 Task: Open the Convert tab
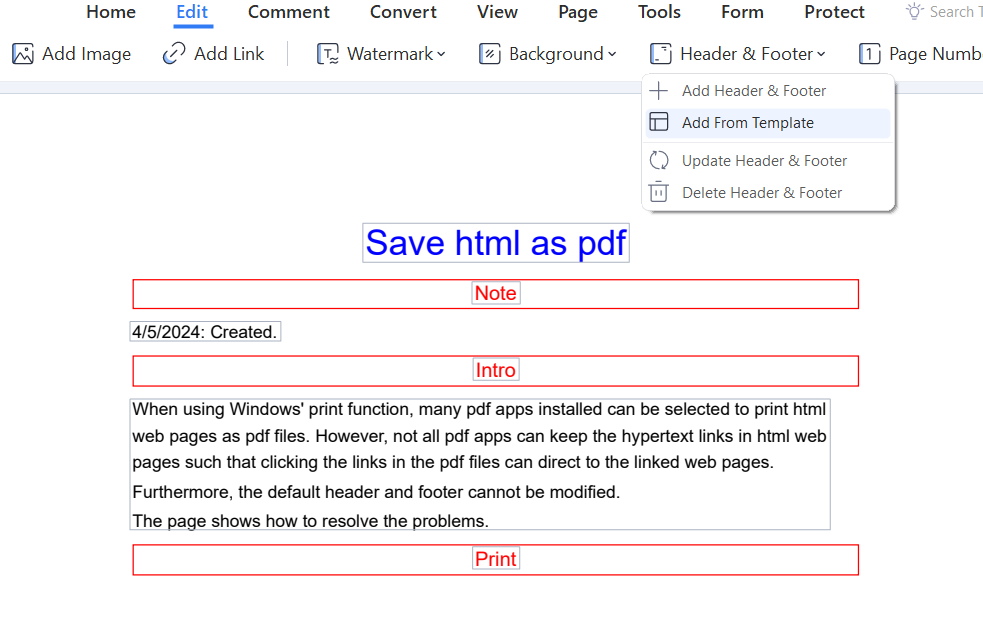coord(403,12)
